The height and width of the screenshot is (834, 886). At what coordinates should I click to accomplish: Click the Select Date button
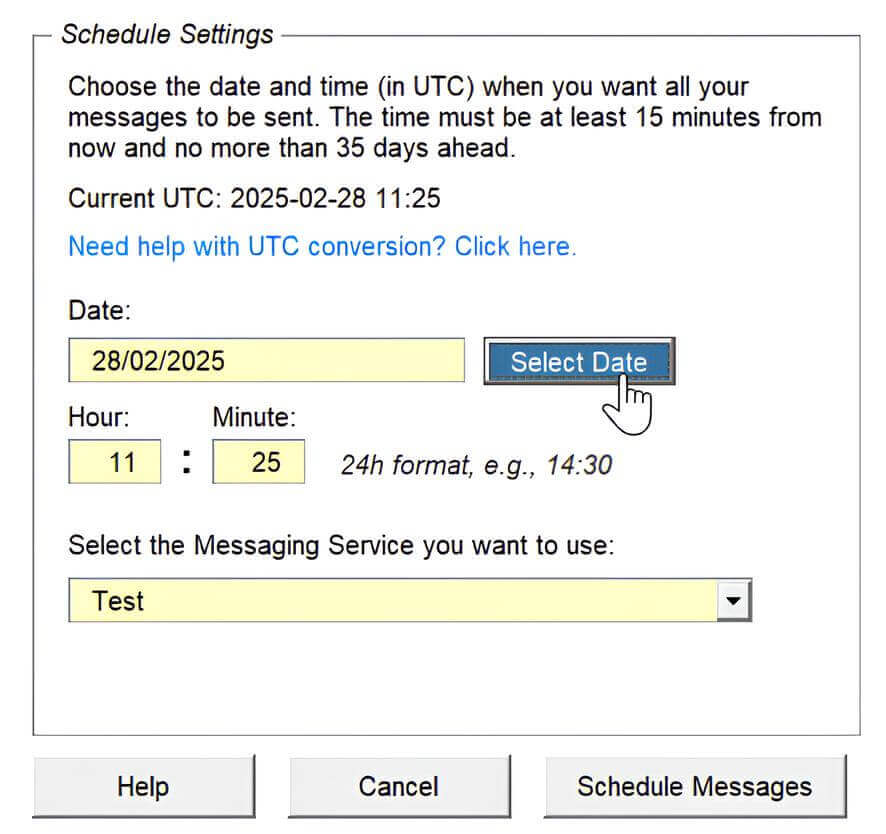[578, 361]
